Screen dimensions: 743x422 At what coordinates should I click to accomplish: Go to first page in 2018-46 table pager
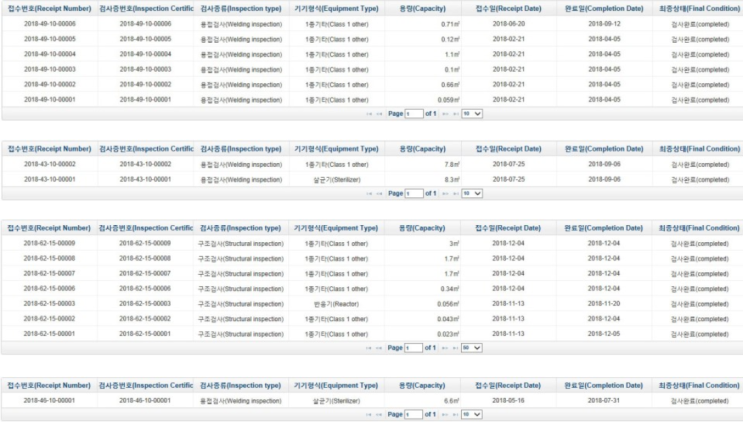tap(369, 415)
